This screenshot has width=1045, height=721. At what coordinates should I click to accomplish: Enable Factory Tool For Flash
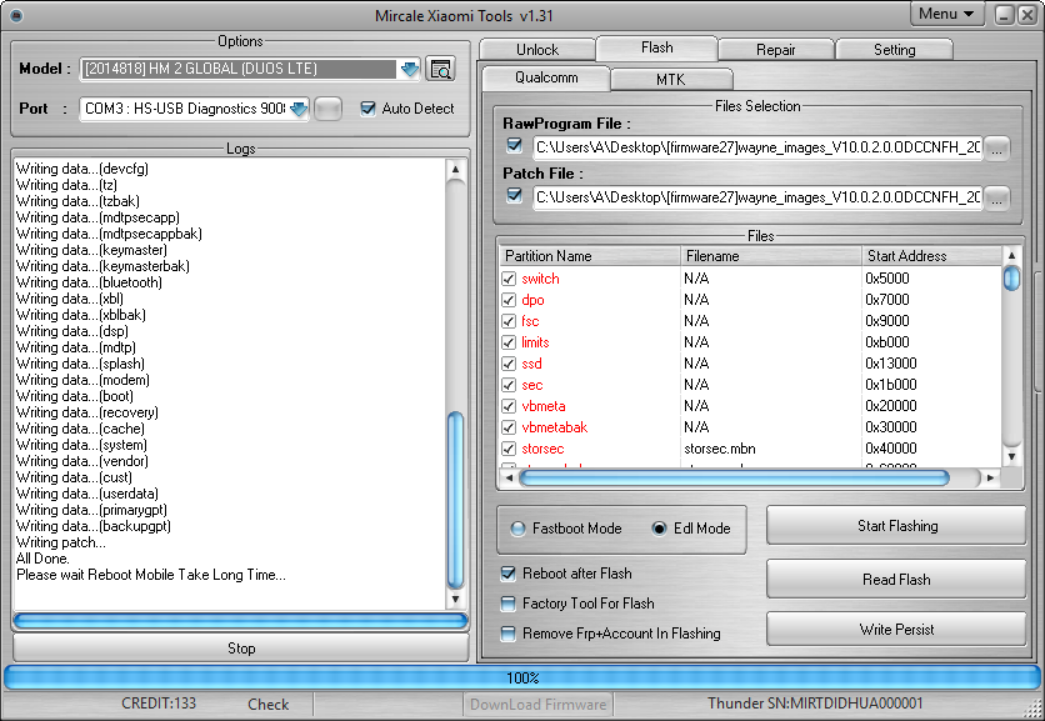point(508,603)
